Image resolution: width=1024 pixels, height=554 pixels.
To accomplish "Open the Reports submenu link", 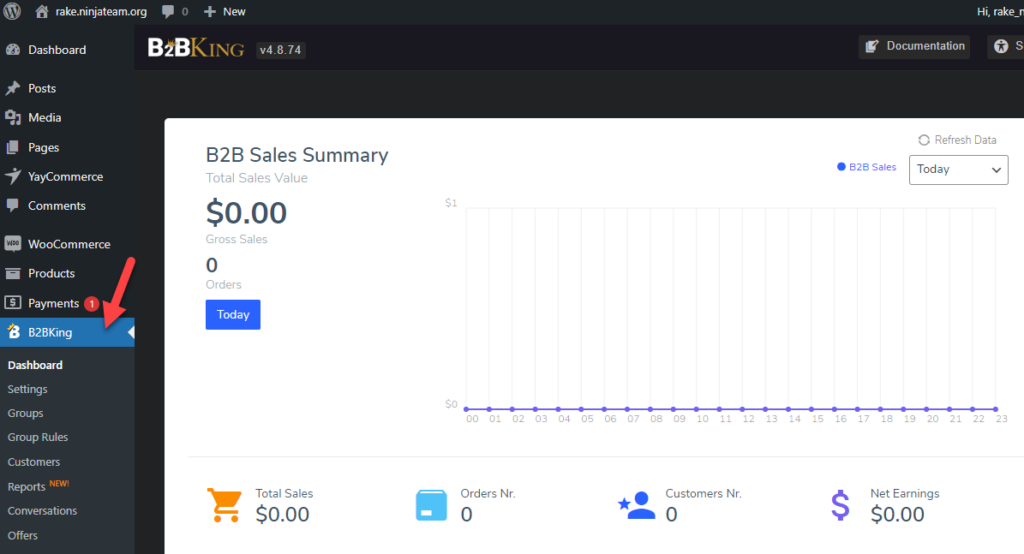I will [x=26, y=487].
